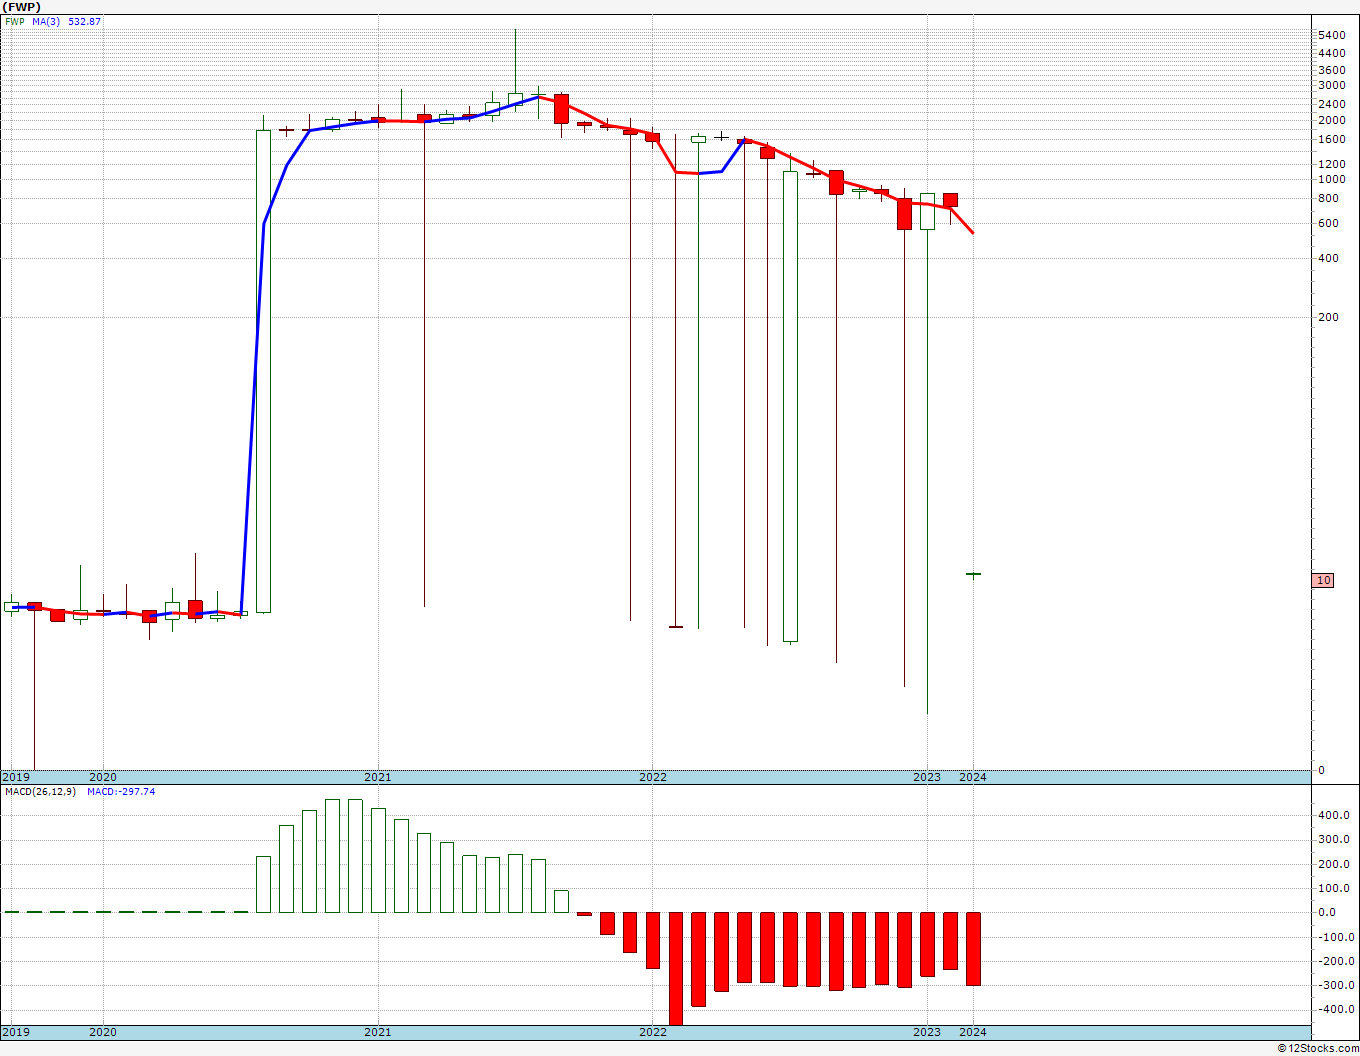Click the "5400" price axis label
The width and height of the screenshot is (1360, 1056).
click(1331, 35)
